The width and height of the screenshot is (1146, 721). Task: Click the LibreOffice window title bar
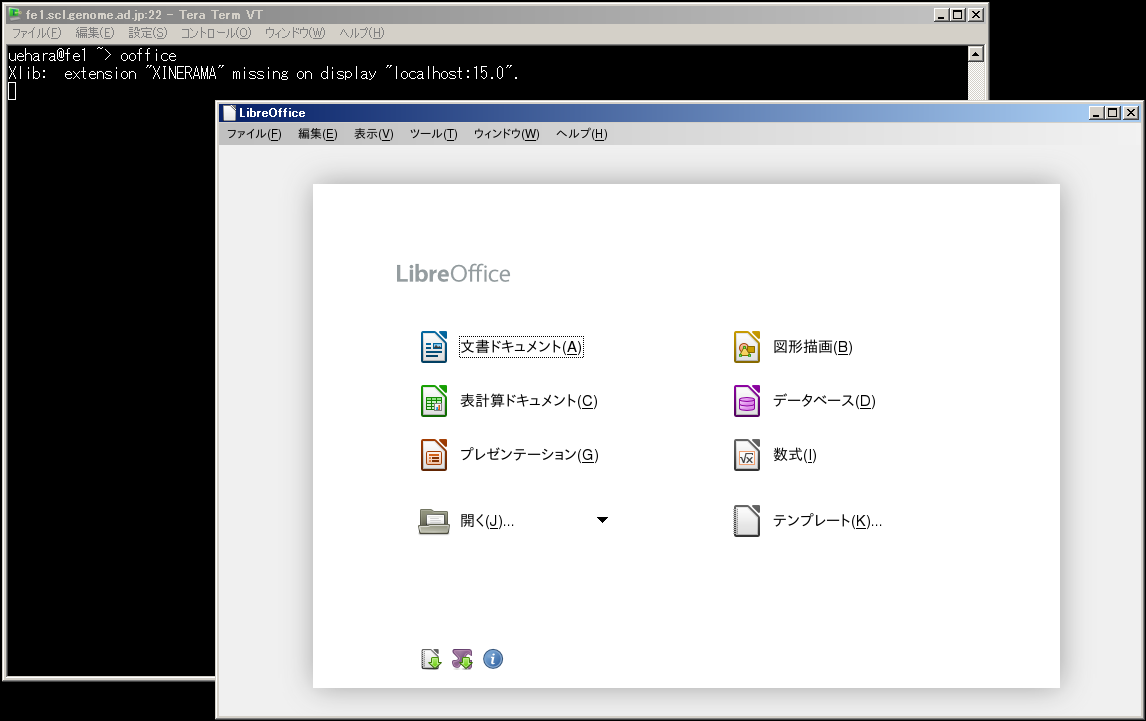coord(680,113)
